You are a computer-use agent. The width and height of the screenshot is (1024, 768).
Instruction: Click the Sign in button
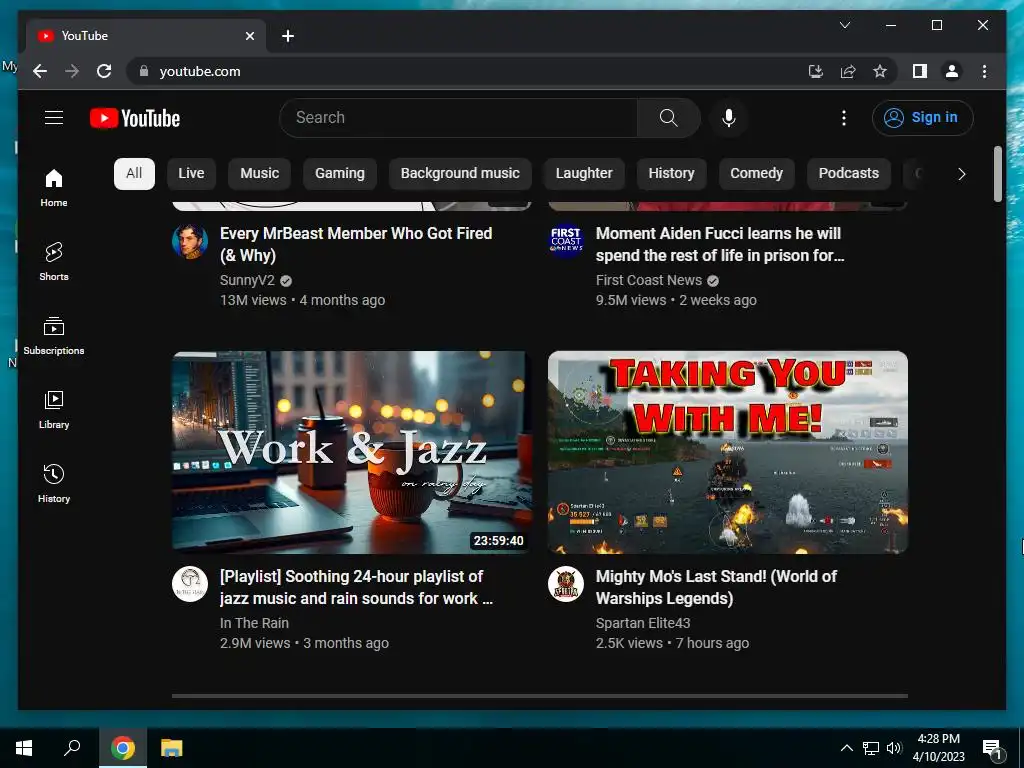point(922,118)
